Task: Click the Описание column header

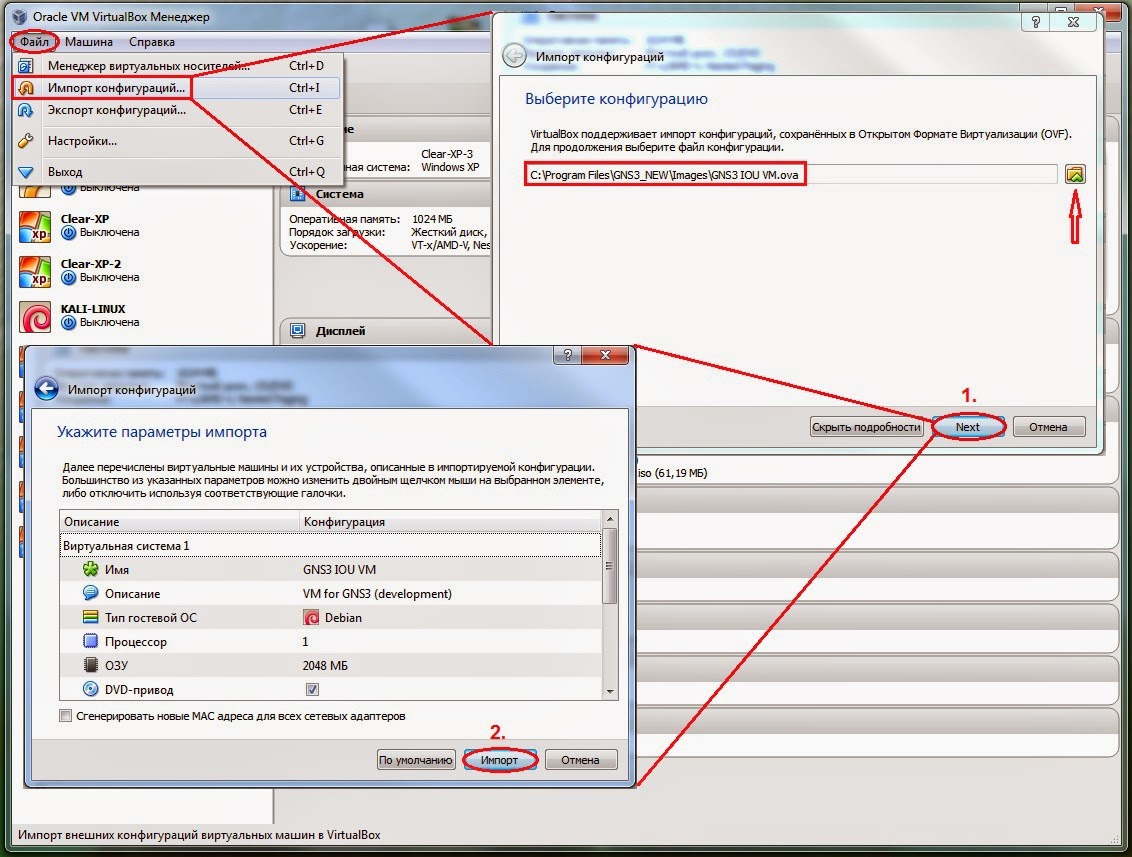Action: click(180, 522)
